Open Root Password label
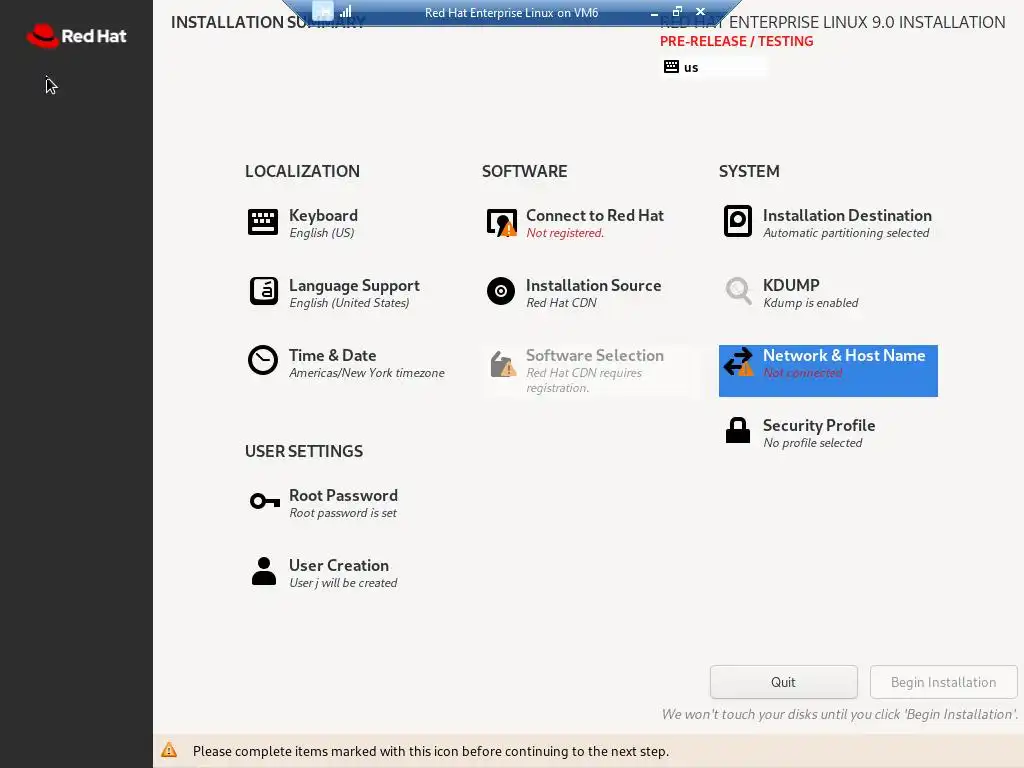 343,496
